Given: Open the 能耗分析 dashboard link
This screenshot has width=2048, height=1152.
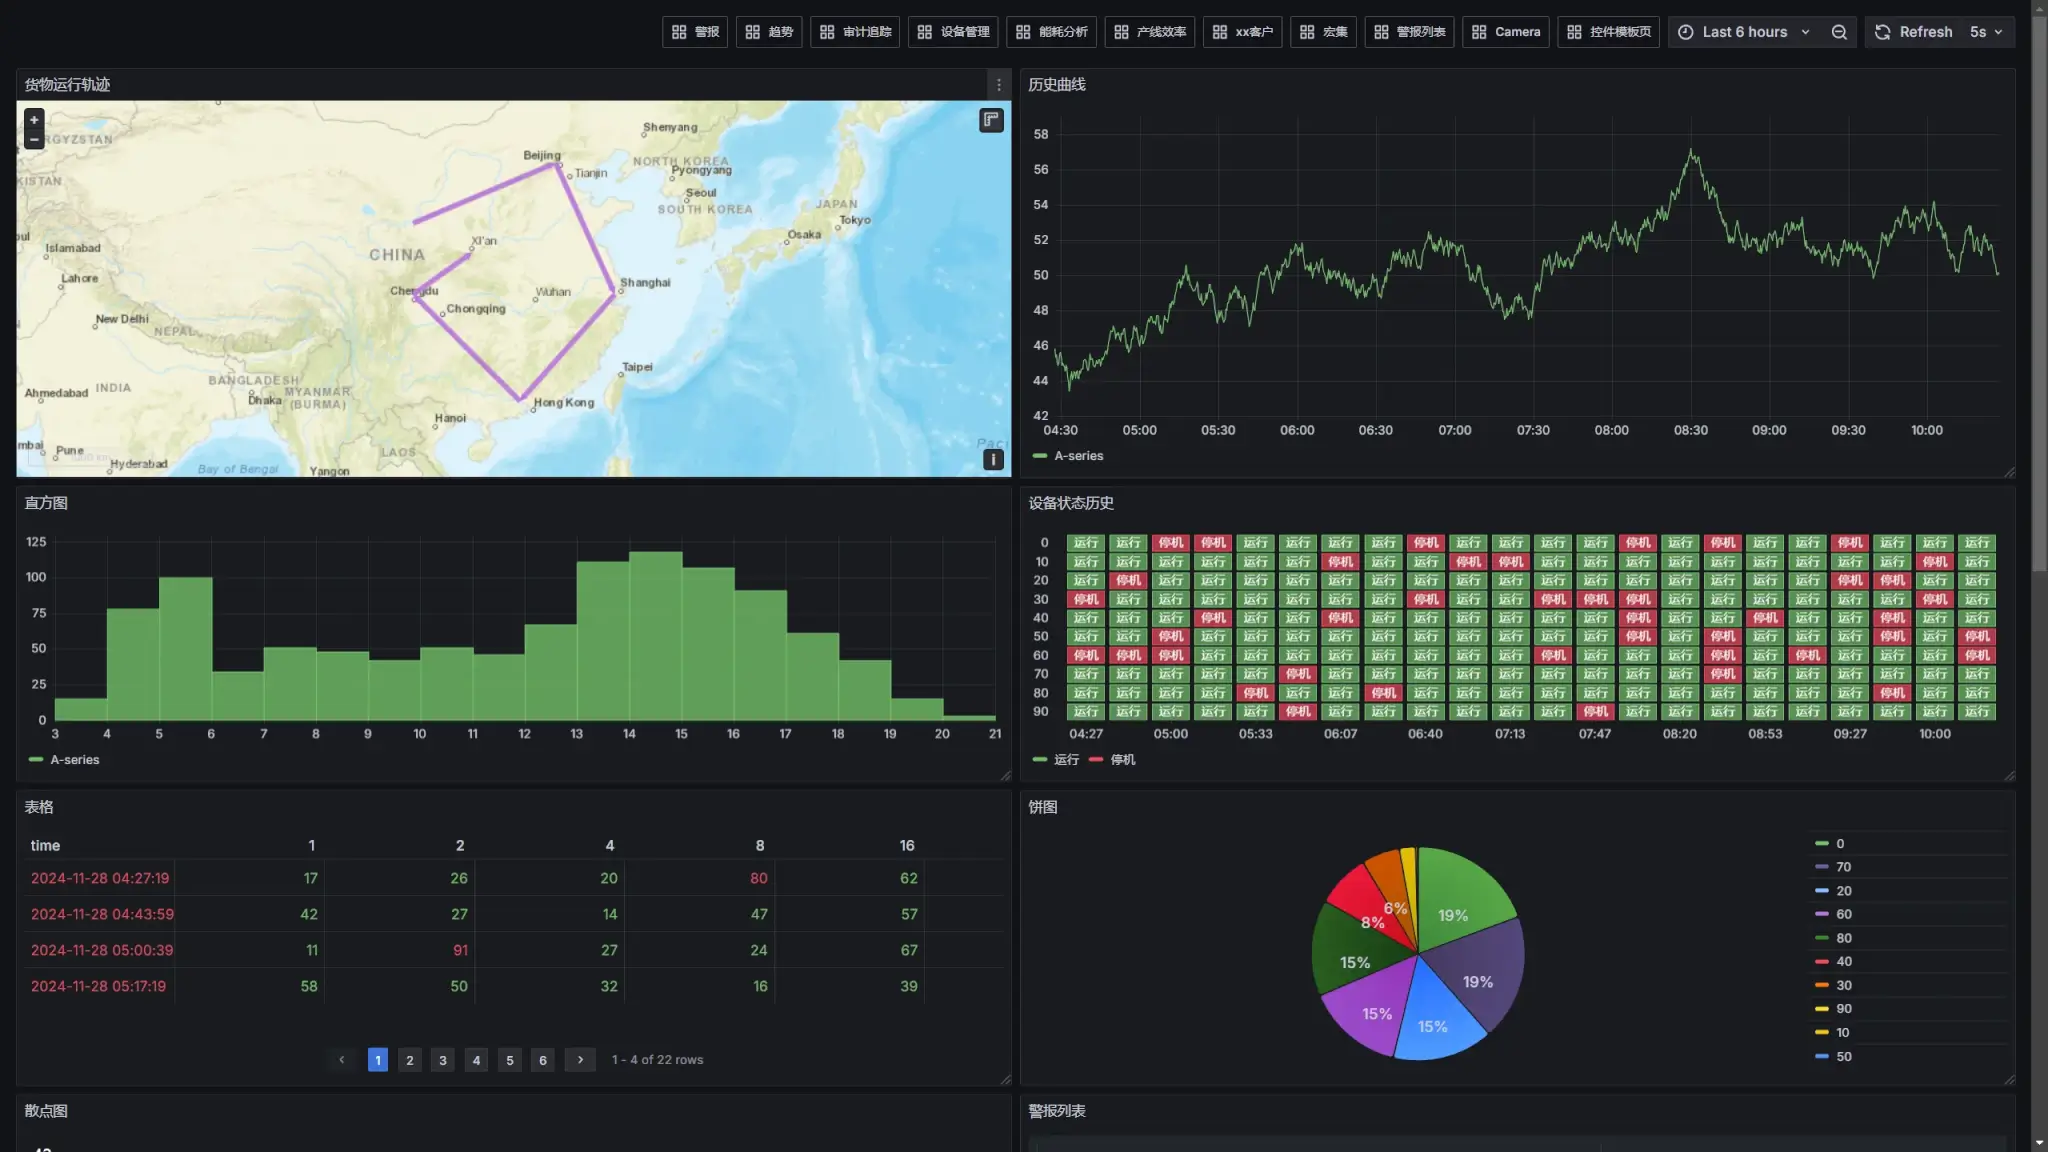Looking at the screenshot, I should [x=1051, y=32].
